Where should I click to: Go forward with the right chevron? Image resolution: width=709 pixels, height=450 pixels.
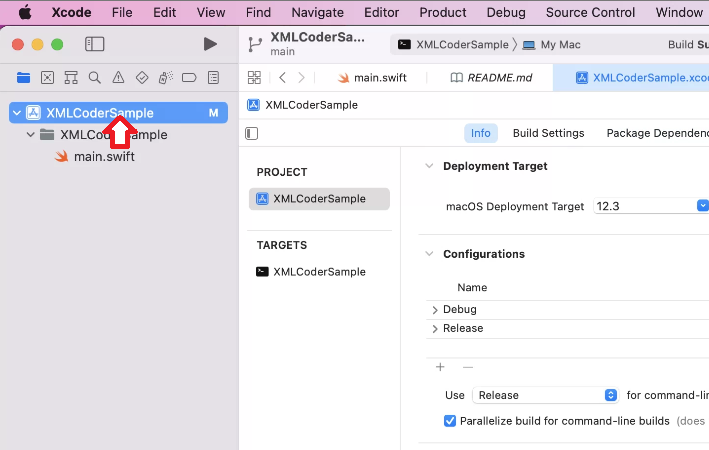click(301, 77)
